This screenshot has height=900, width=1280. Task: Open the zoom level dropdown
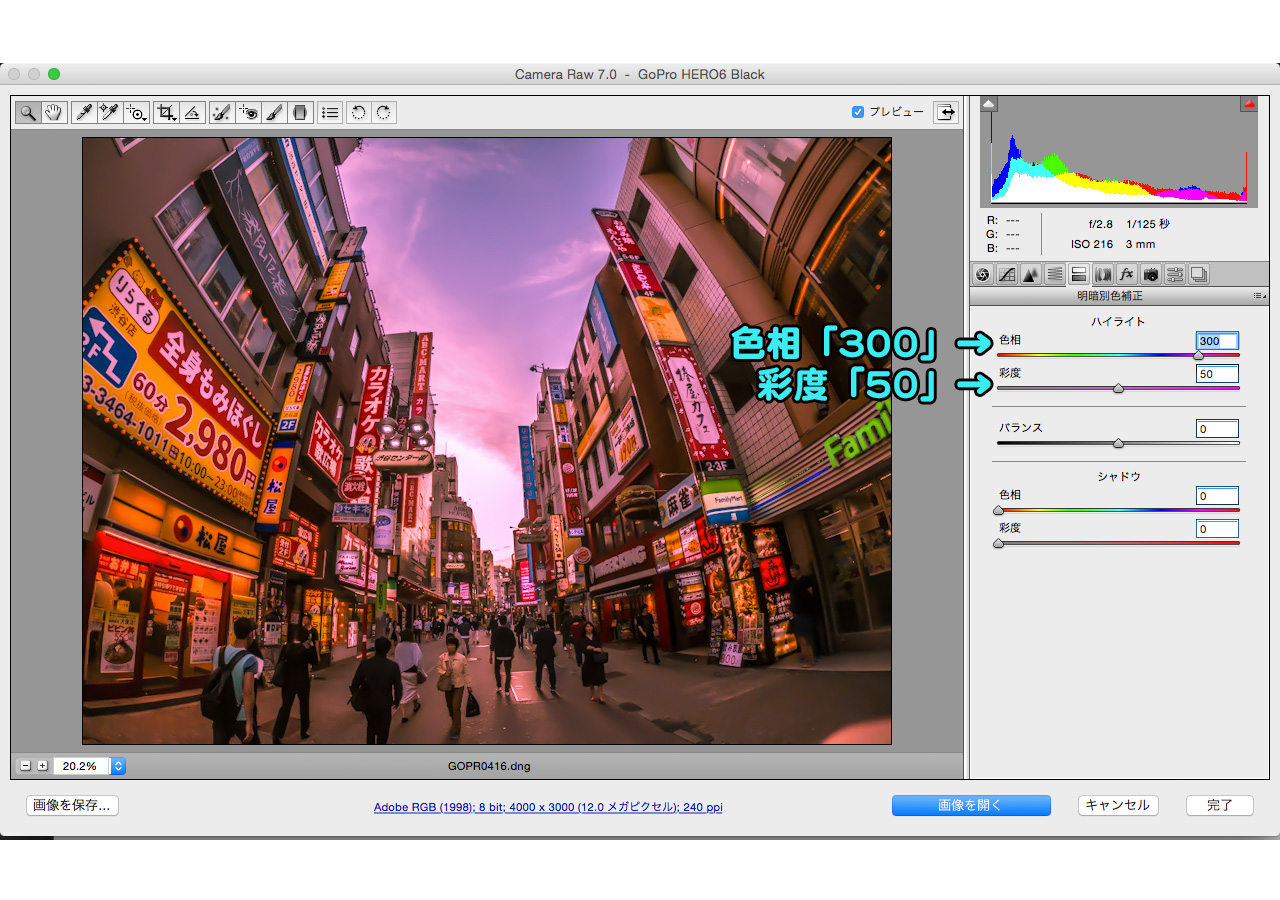coord(119,766)
